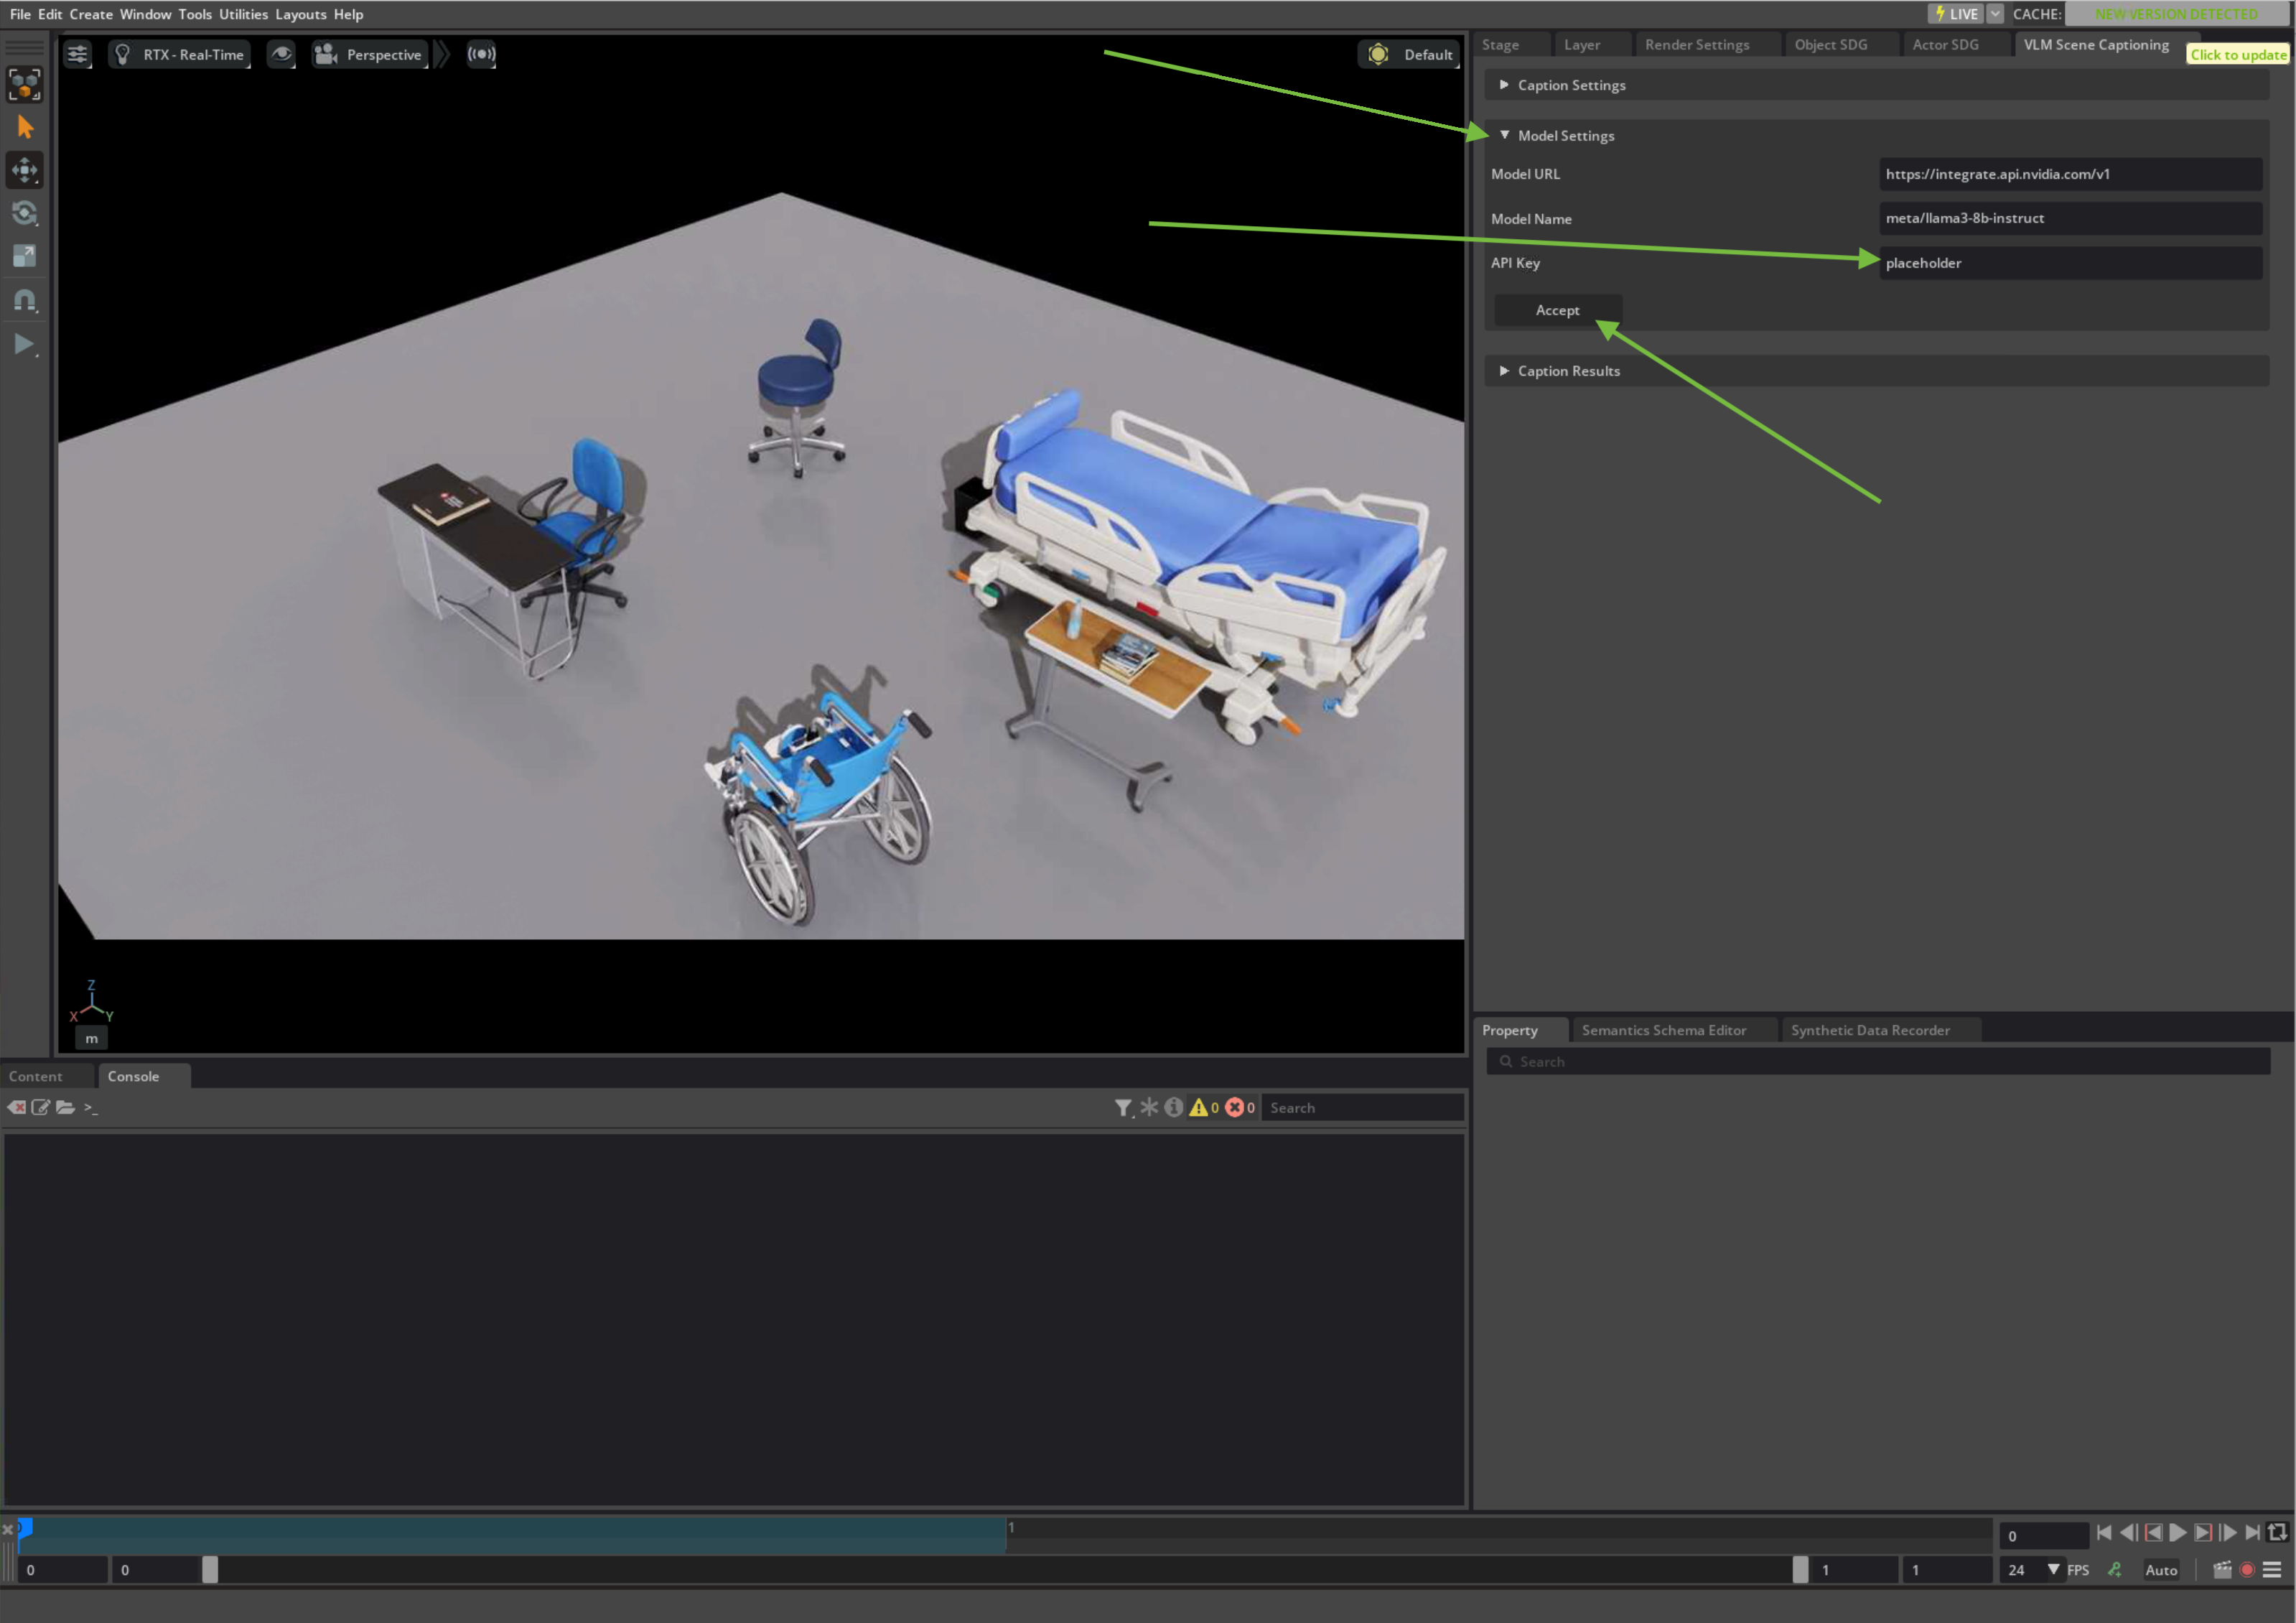2296x1623 pixels.
Task: Toggle timeline loop playback
Action: pyautogui.click(x=2278, y=1533)
